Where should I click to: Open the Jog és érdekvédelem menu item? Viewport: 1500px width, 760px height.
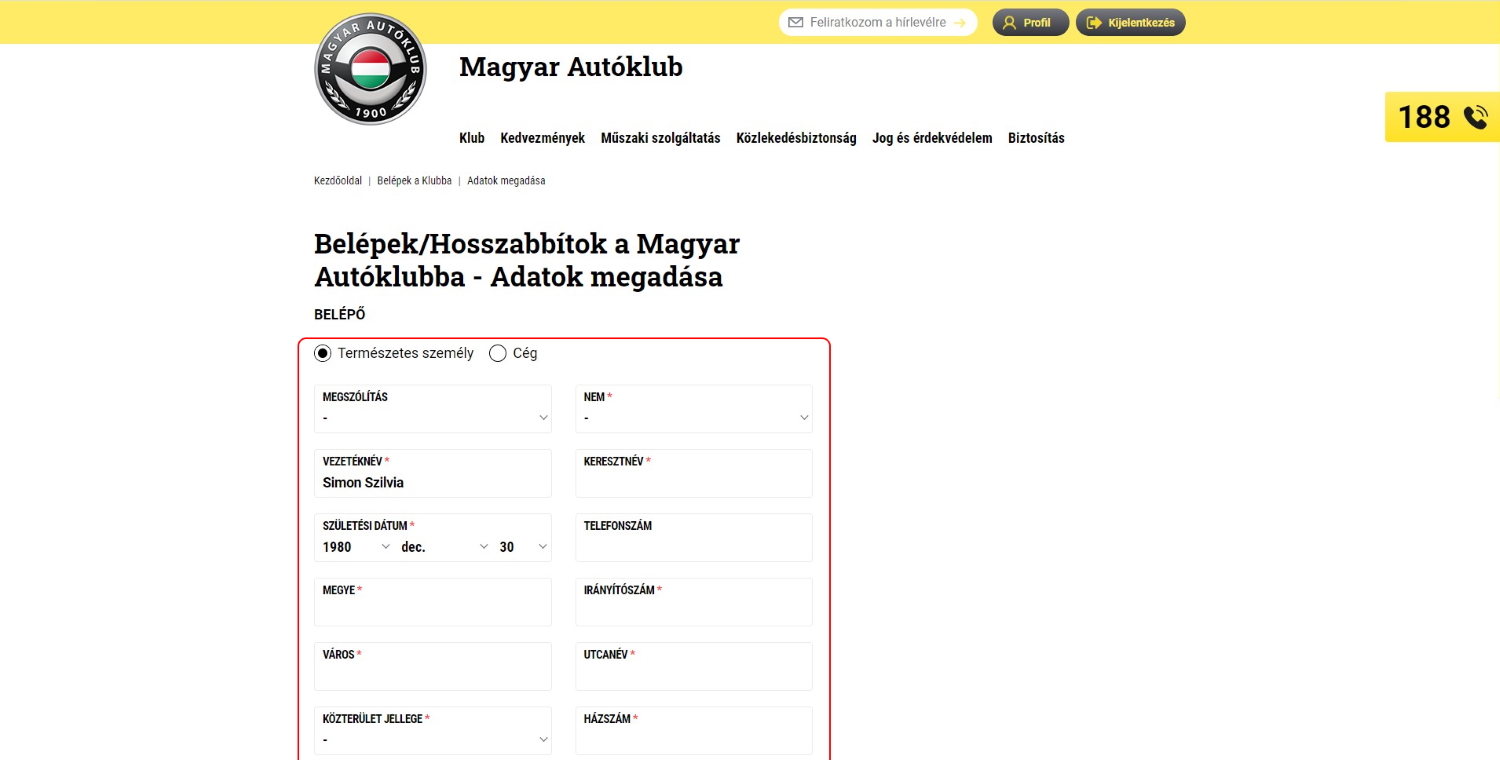[932, 138]
